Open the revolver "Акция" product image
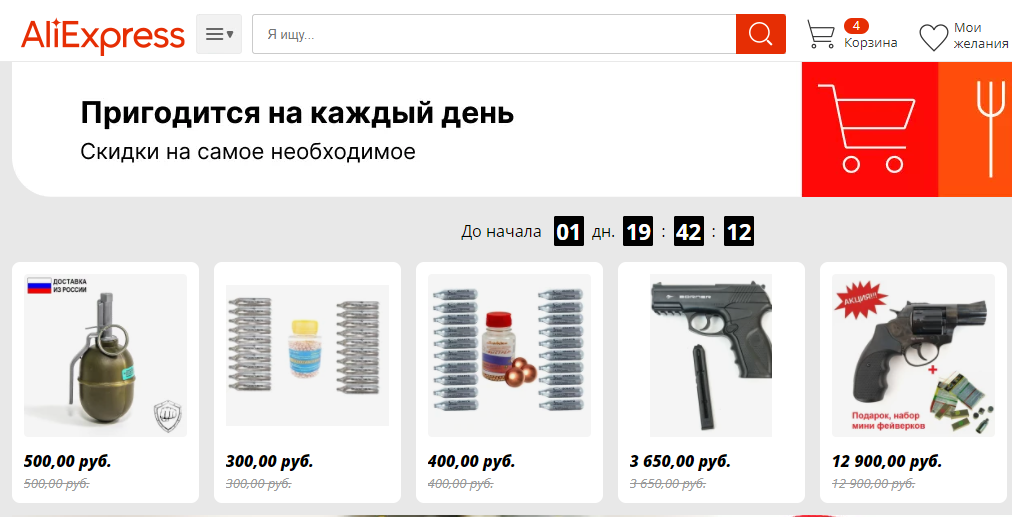Screen dimensions: 1012x517 coord(913,355)
